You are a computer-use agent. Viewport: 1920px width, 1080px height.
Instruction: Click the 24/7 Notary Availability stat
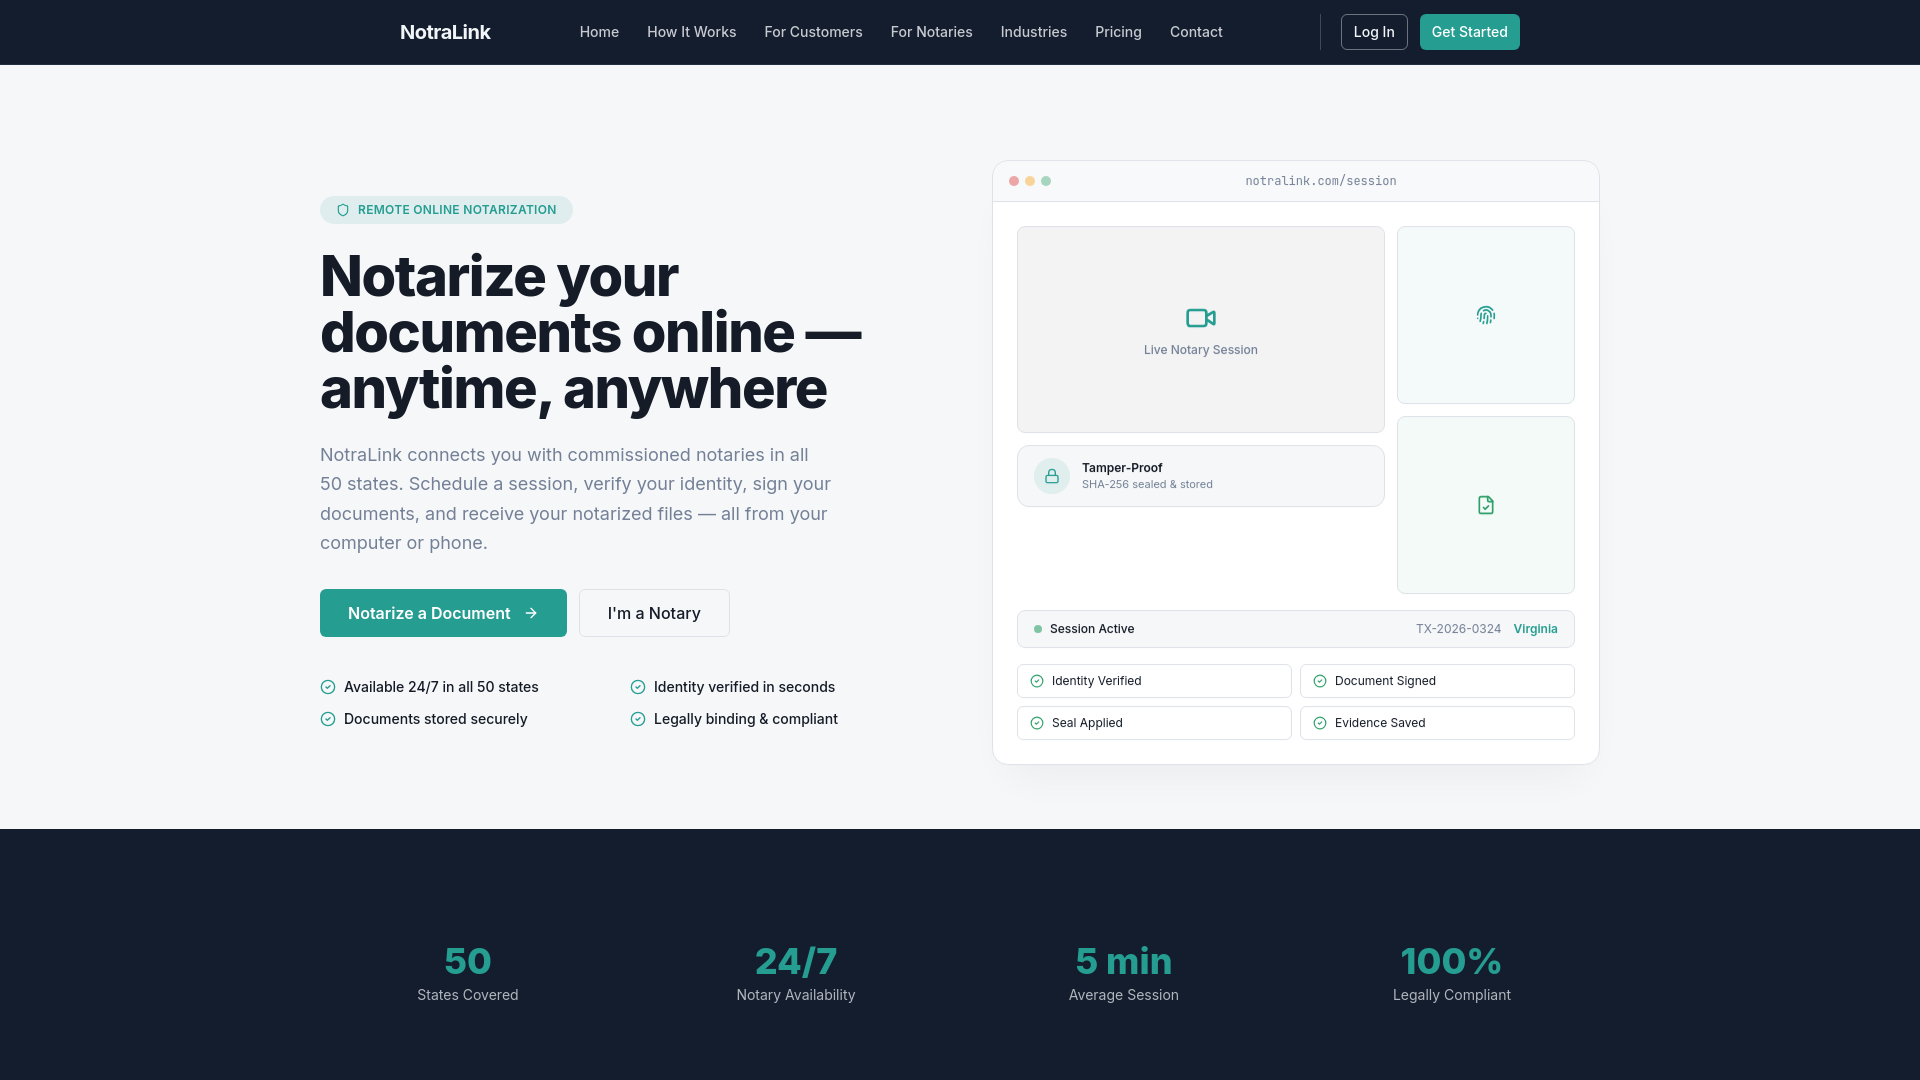pos(796,973)
